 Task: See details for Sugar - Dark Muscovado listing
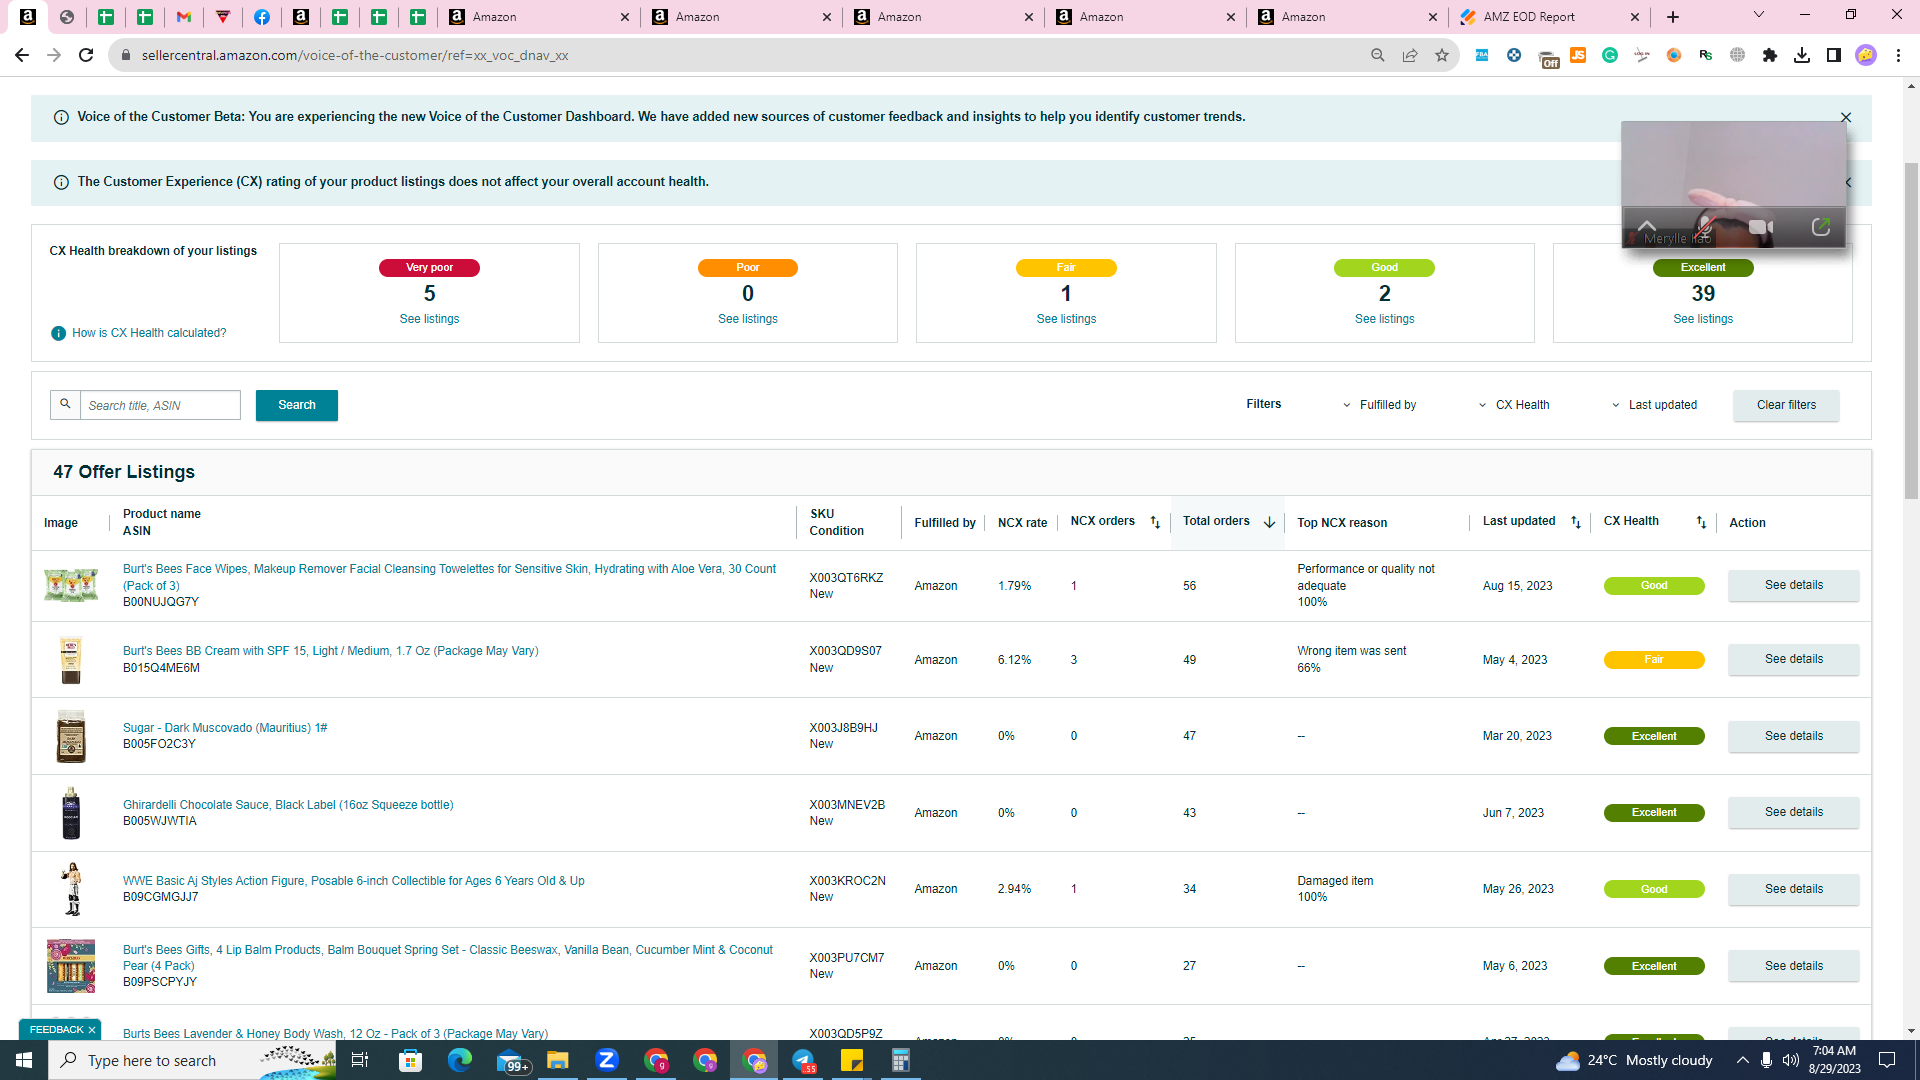(x=1794, y=736)
